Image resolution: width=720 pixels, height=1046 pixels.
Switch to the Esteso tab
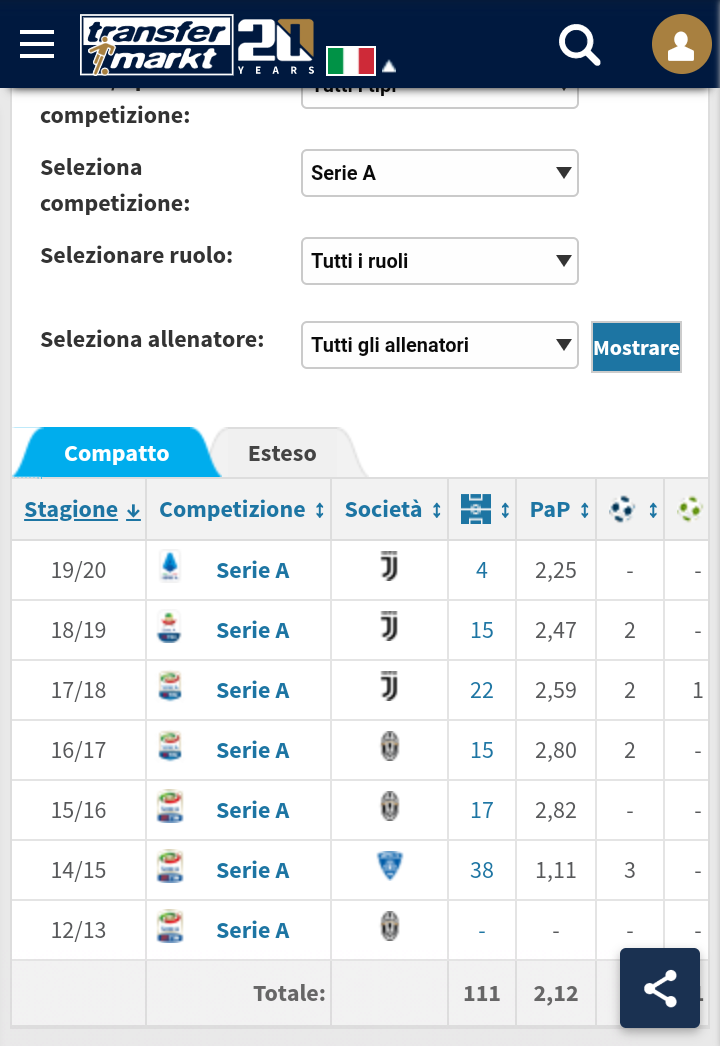point(282,454)
